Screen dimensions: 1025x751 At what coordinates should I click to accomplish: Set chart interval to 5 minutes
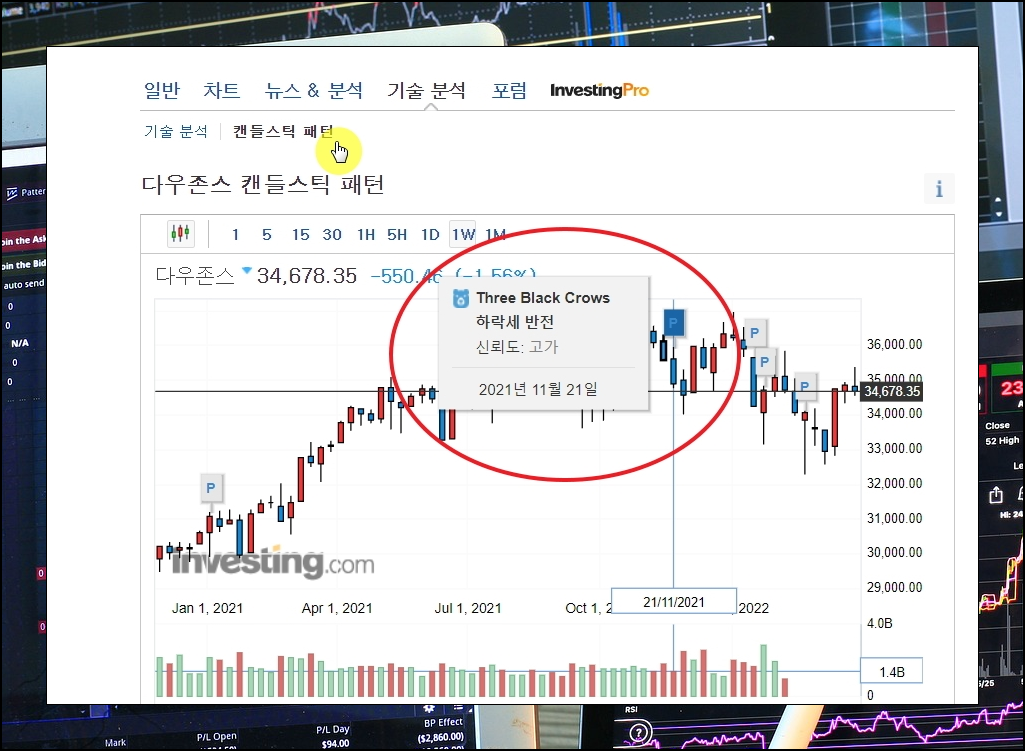(x=267, y=235)
